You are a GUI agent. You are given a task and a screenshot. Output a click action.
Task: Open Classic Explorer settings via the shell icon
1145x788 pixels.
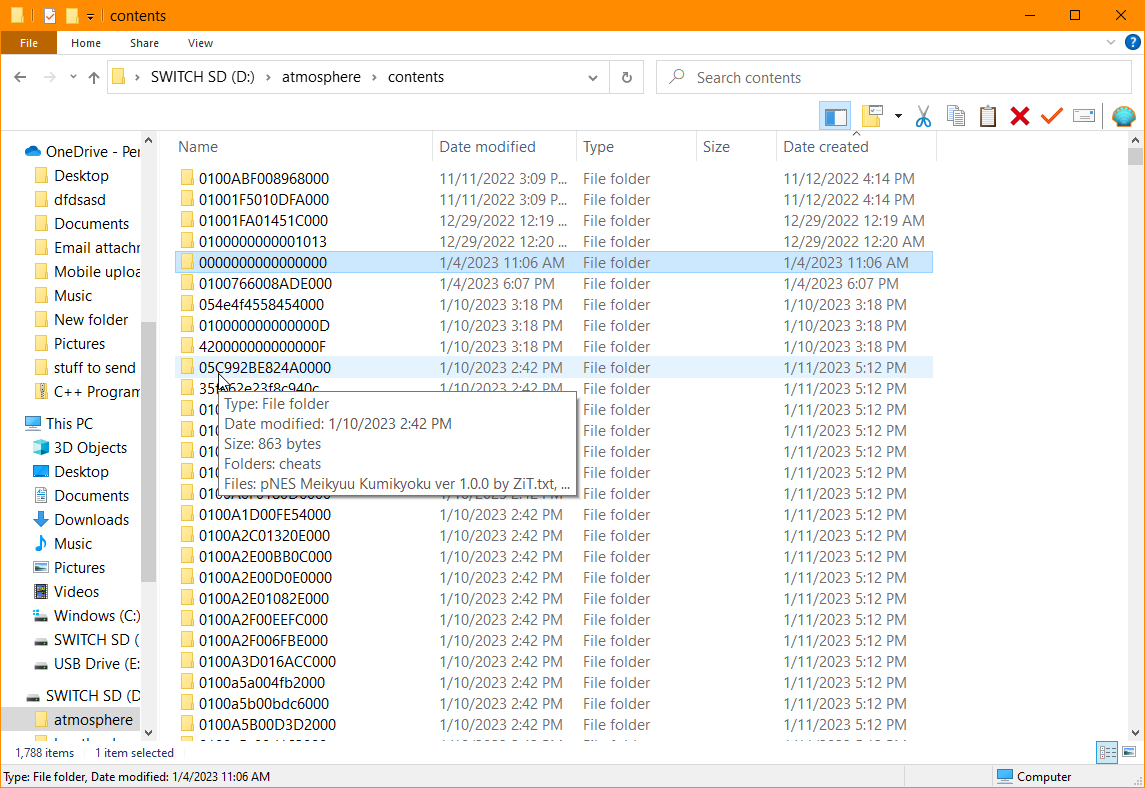[x=1124, y=116]
